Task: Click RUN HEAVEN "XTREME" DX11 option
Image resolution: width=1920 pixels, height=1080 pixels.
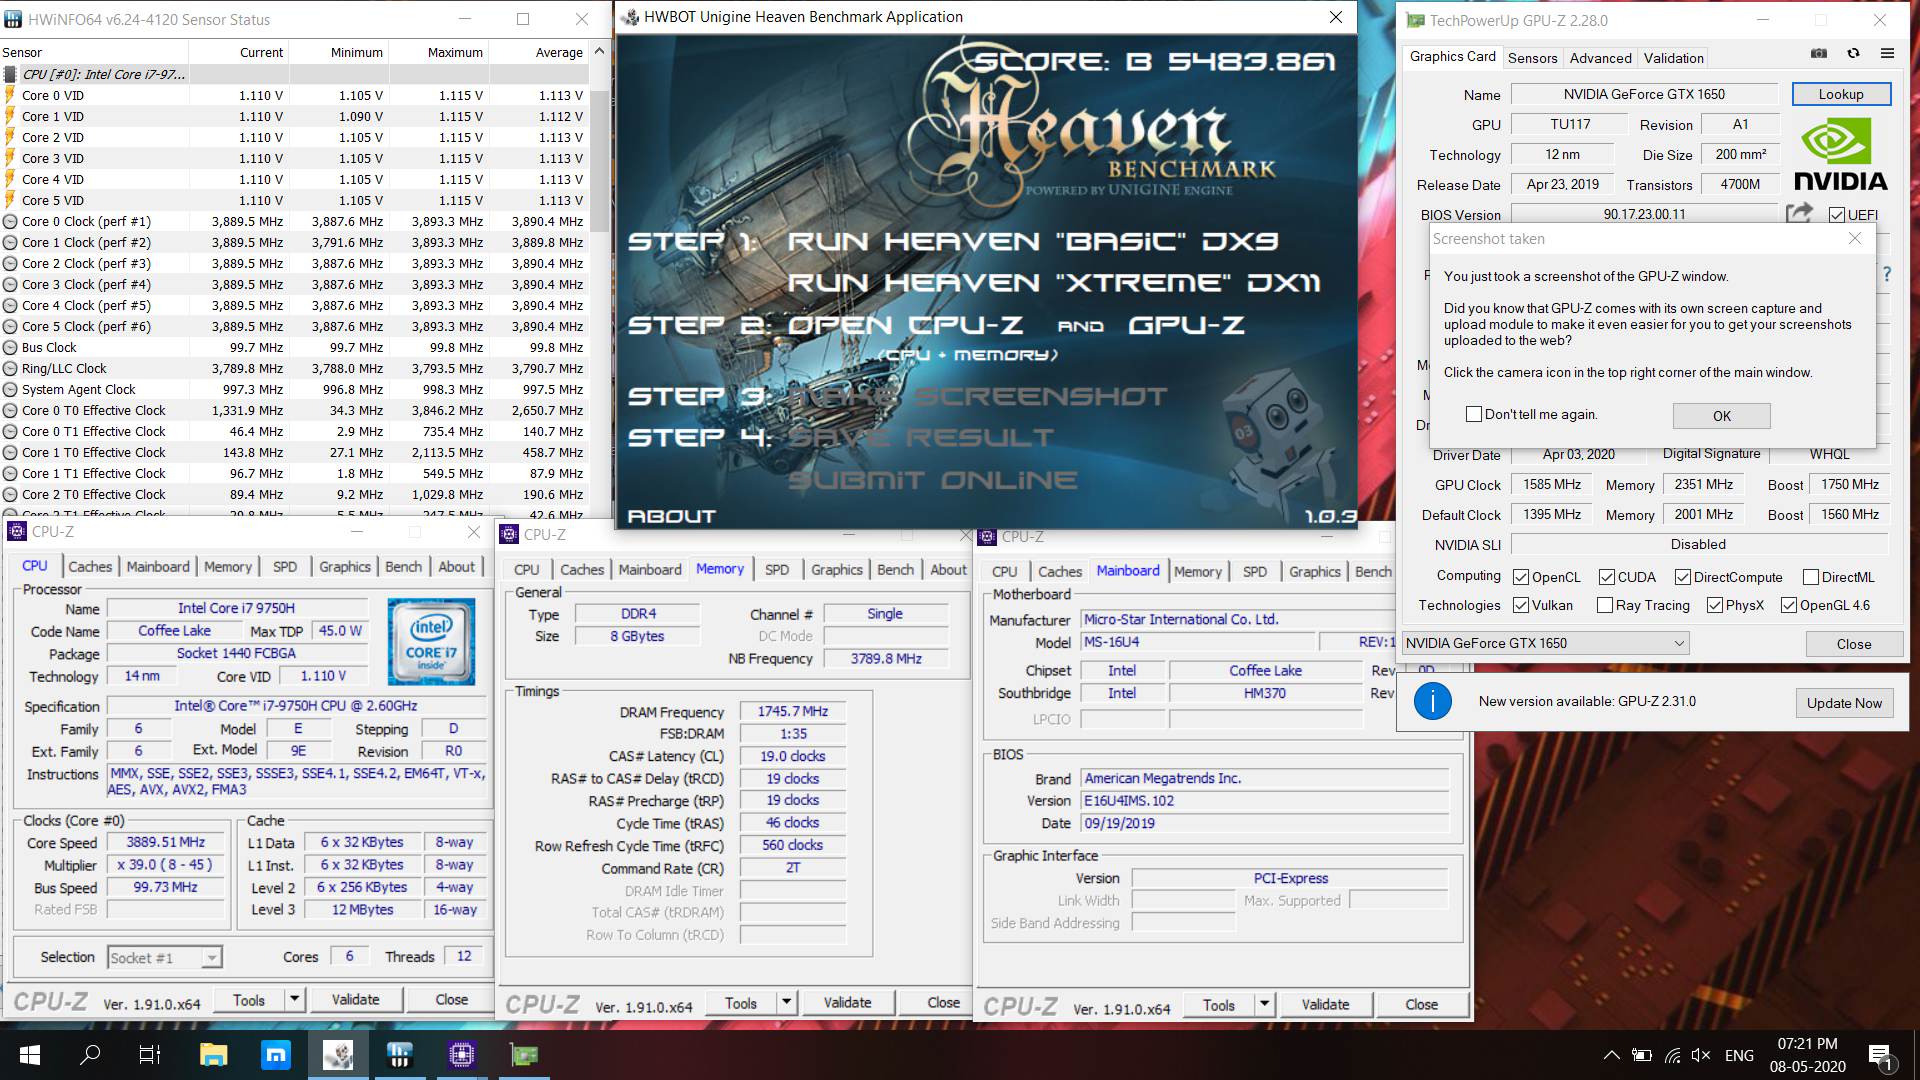Action: (1053, 283)
